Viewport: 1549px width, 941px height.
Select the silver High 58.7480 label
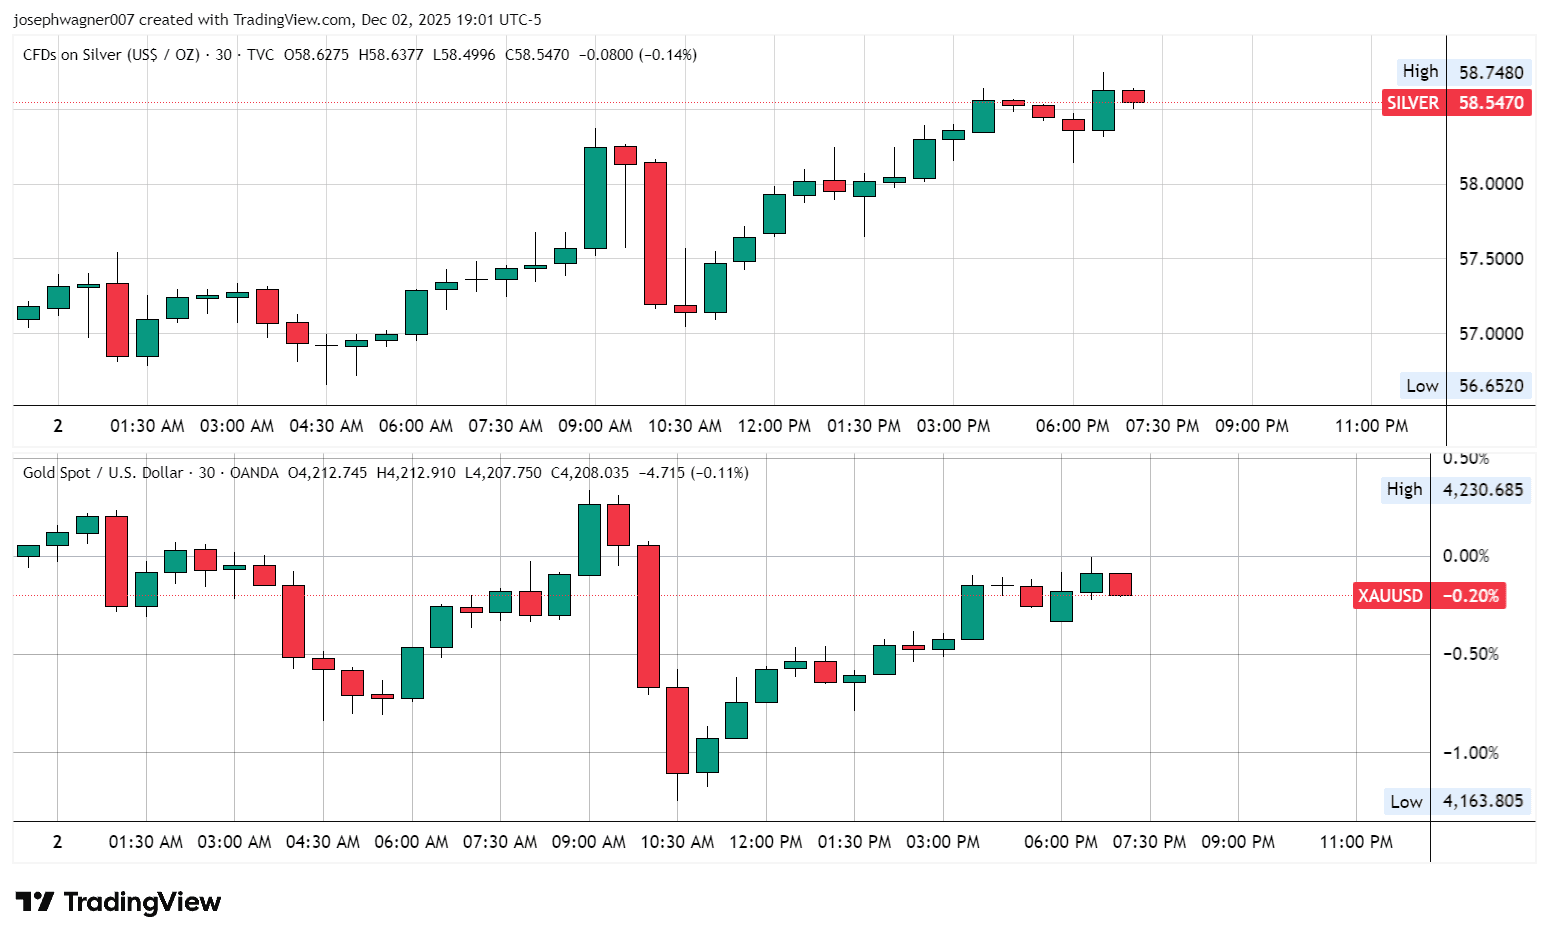click(x=1464, y=72)
